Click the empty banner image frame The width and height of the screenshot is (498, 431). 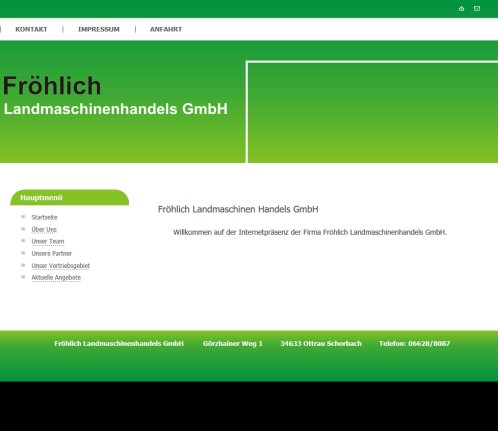click(372, 112)
